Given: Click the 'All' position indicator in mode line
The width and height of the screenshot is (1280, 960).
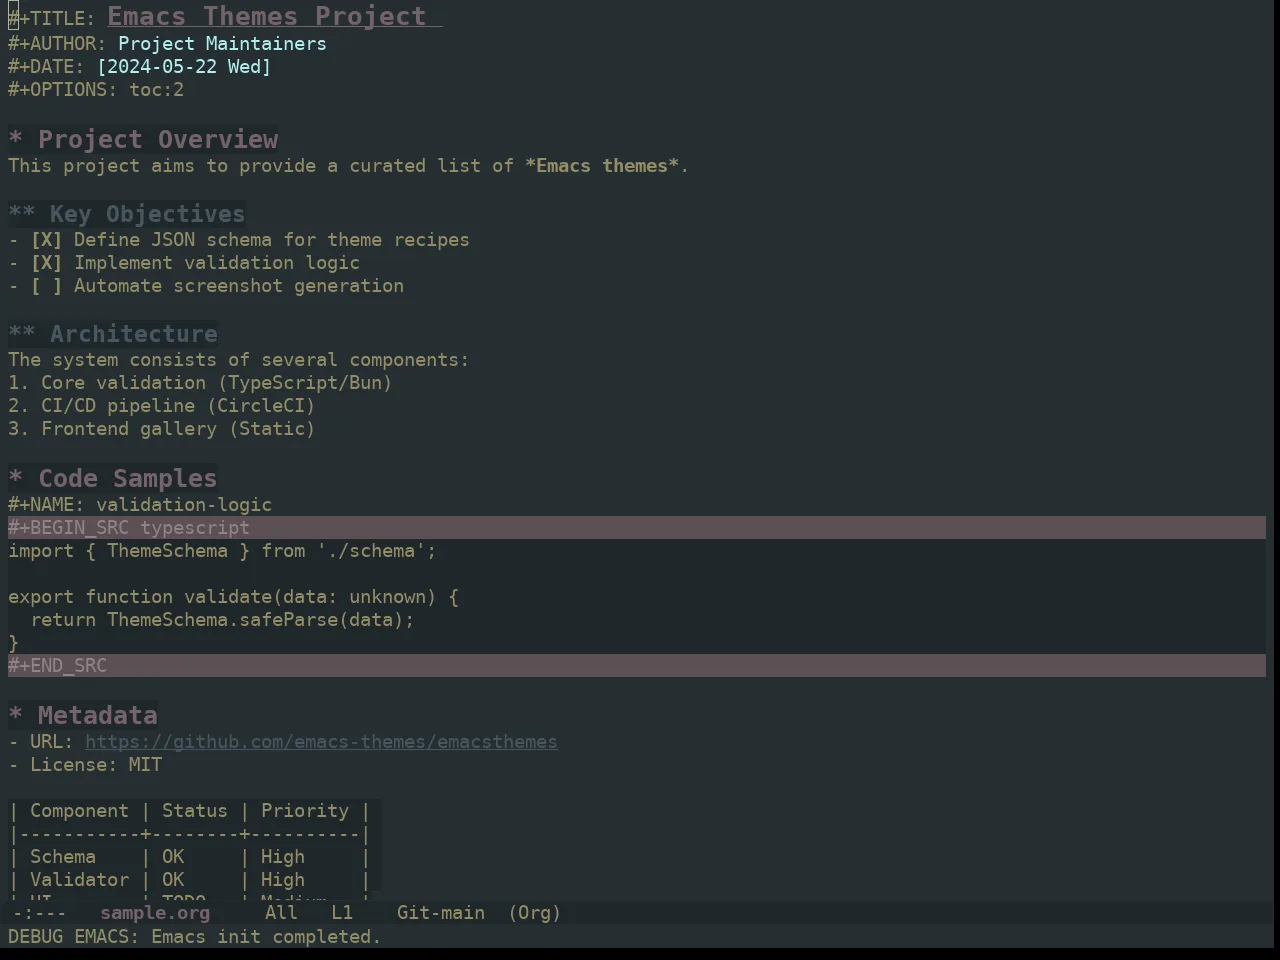Looking at the screenshot, I should point(281,913).
